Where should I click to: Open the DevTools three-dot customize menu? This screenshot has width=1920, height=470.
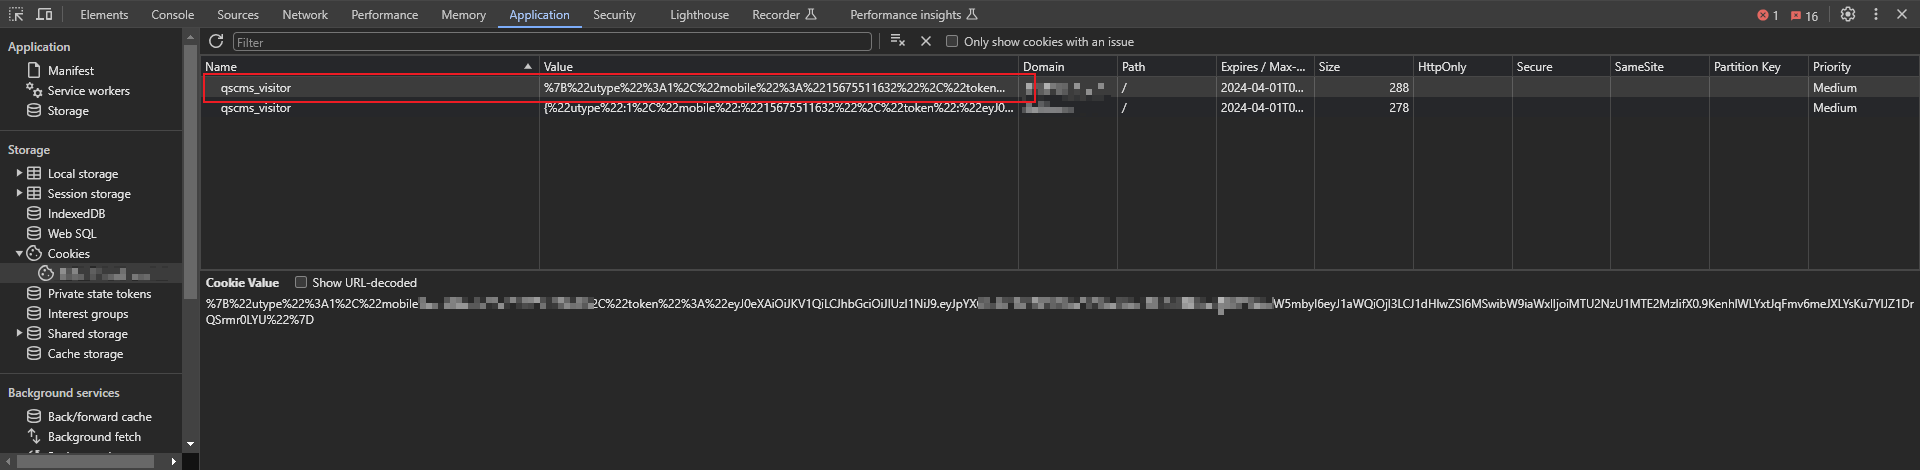pos(1876,14)
